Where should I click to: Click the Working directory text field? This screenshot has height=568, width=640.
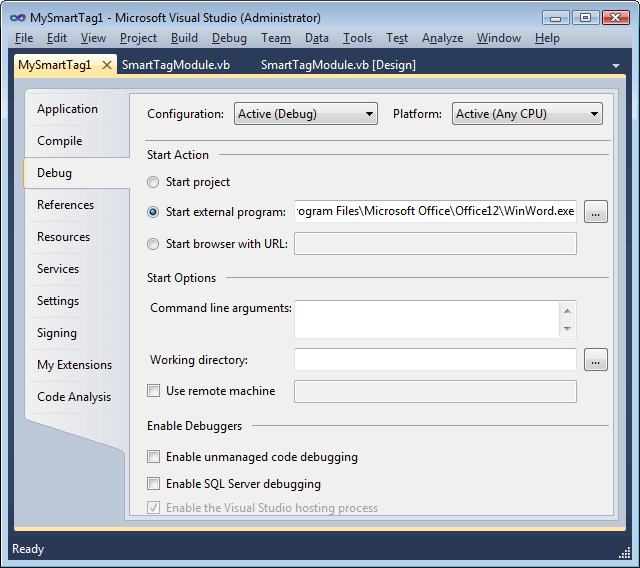click(x=435, y=359)
